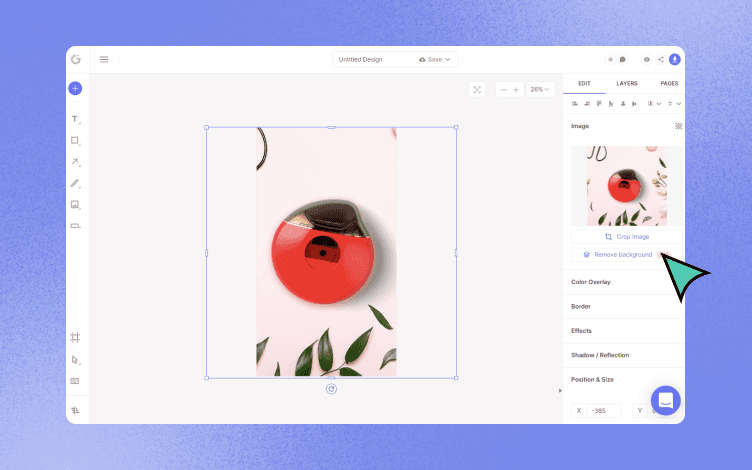Select the Arrow tool

tap(75, 162)
